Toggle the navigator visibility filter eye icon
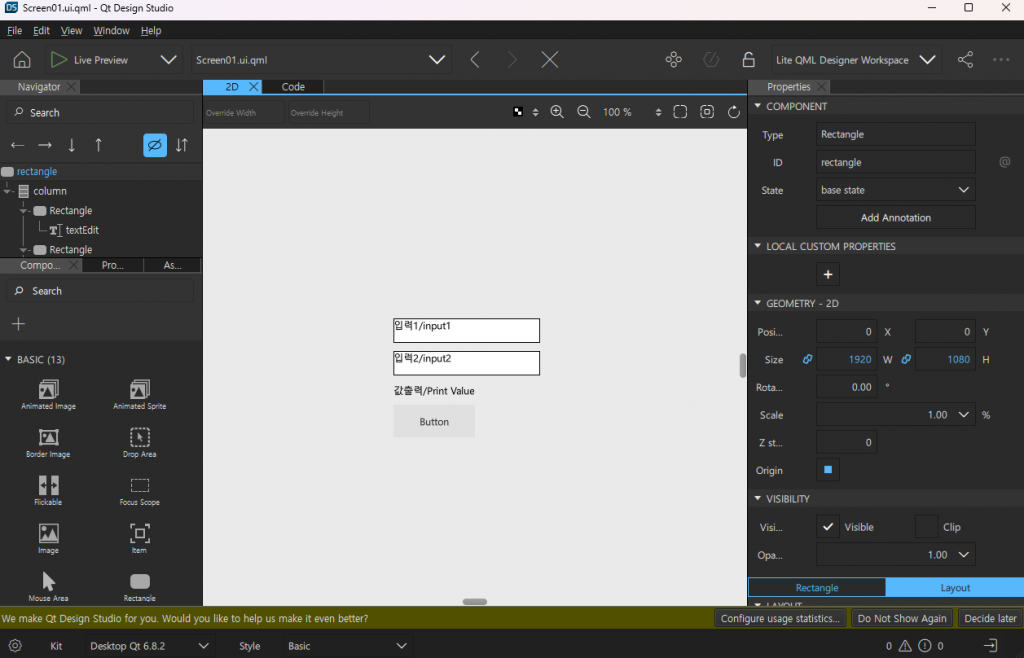 154,145
